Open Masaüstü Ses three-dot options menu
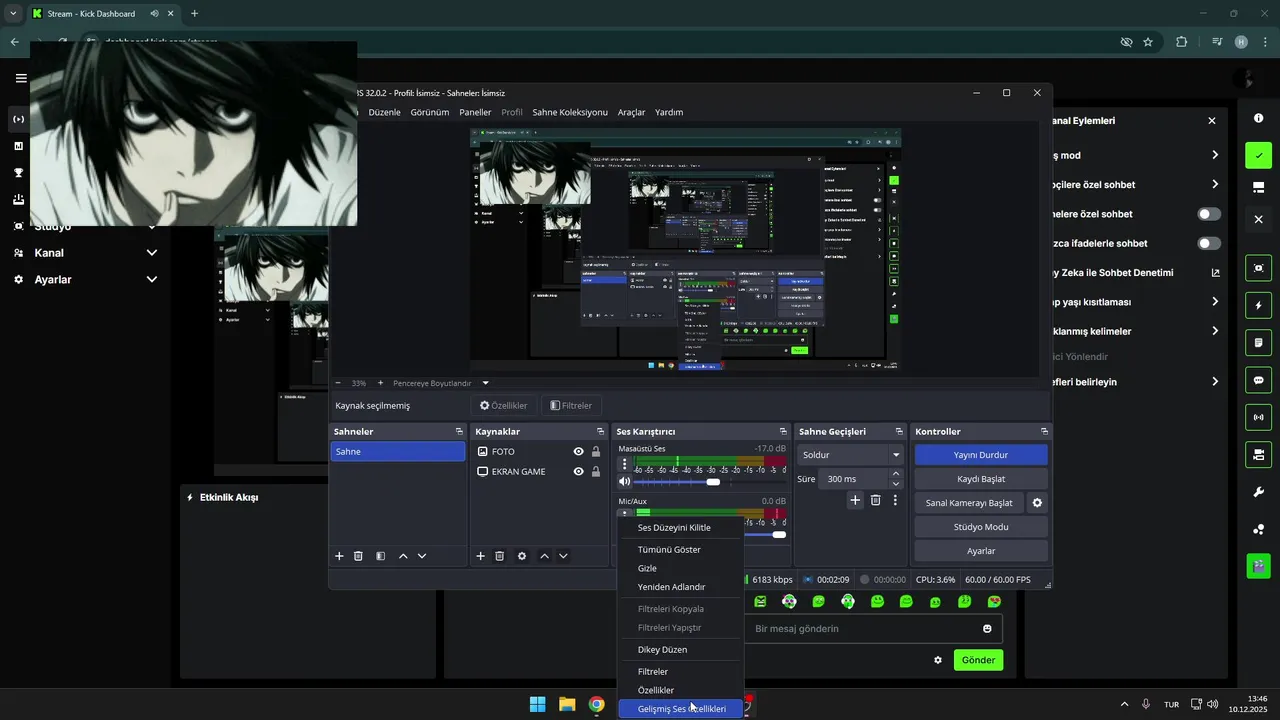This screenshot has width=1280, height=720. [x=625, y=464]
